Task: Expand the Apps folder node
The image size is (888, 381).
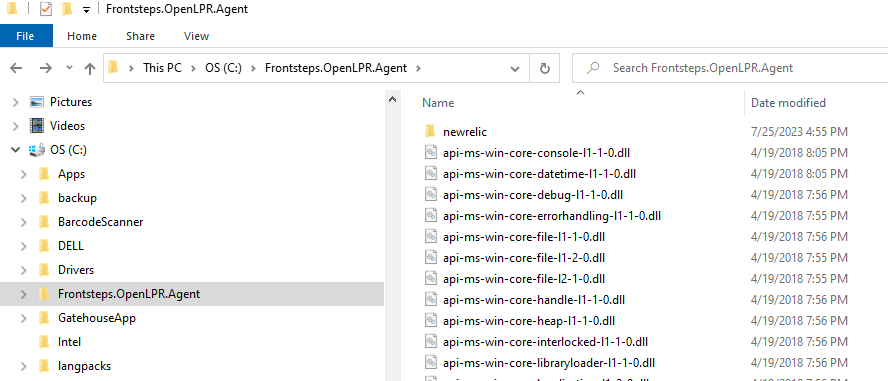Action: (x=24, y=174)
